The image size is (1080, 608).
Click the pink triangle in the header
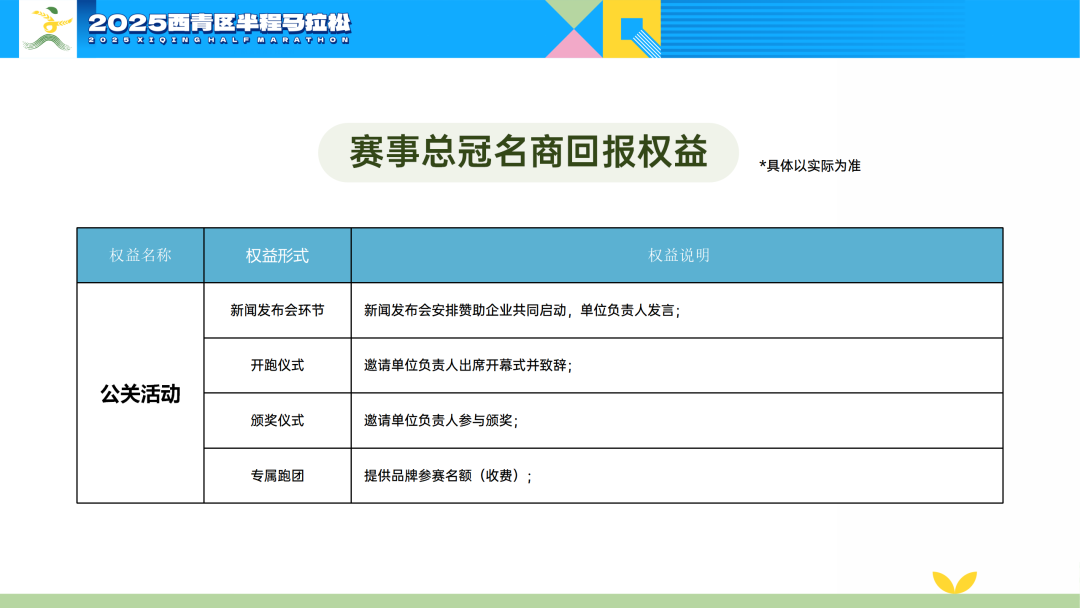click(x=573, y=45)
